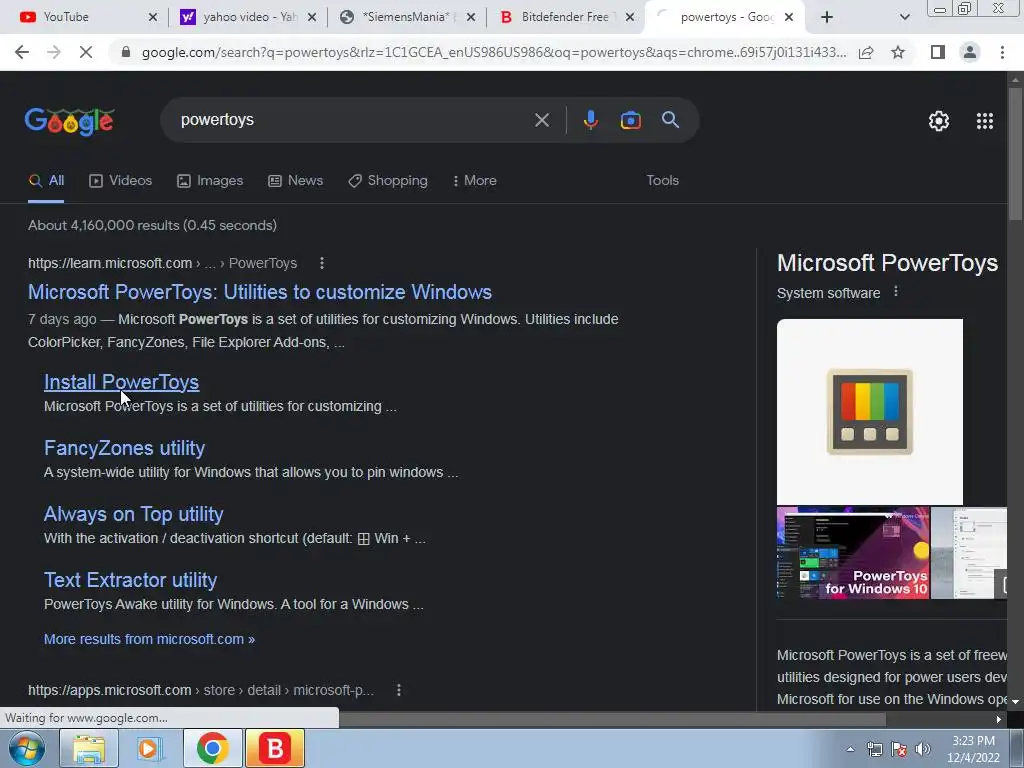Viewport: 1024px width, 768px height.
Task: Open More results from microsoft.com
Action: click(149, 639)
